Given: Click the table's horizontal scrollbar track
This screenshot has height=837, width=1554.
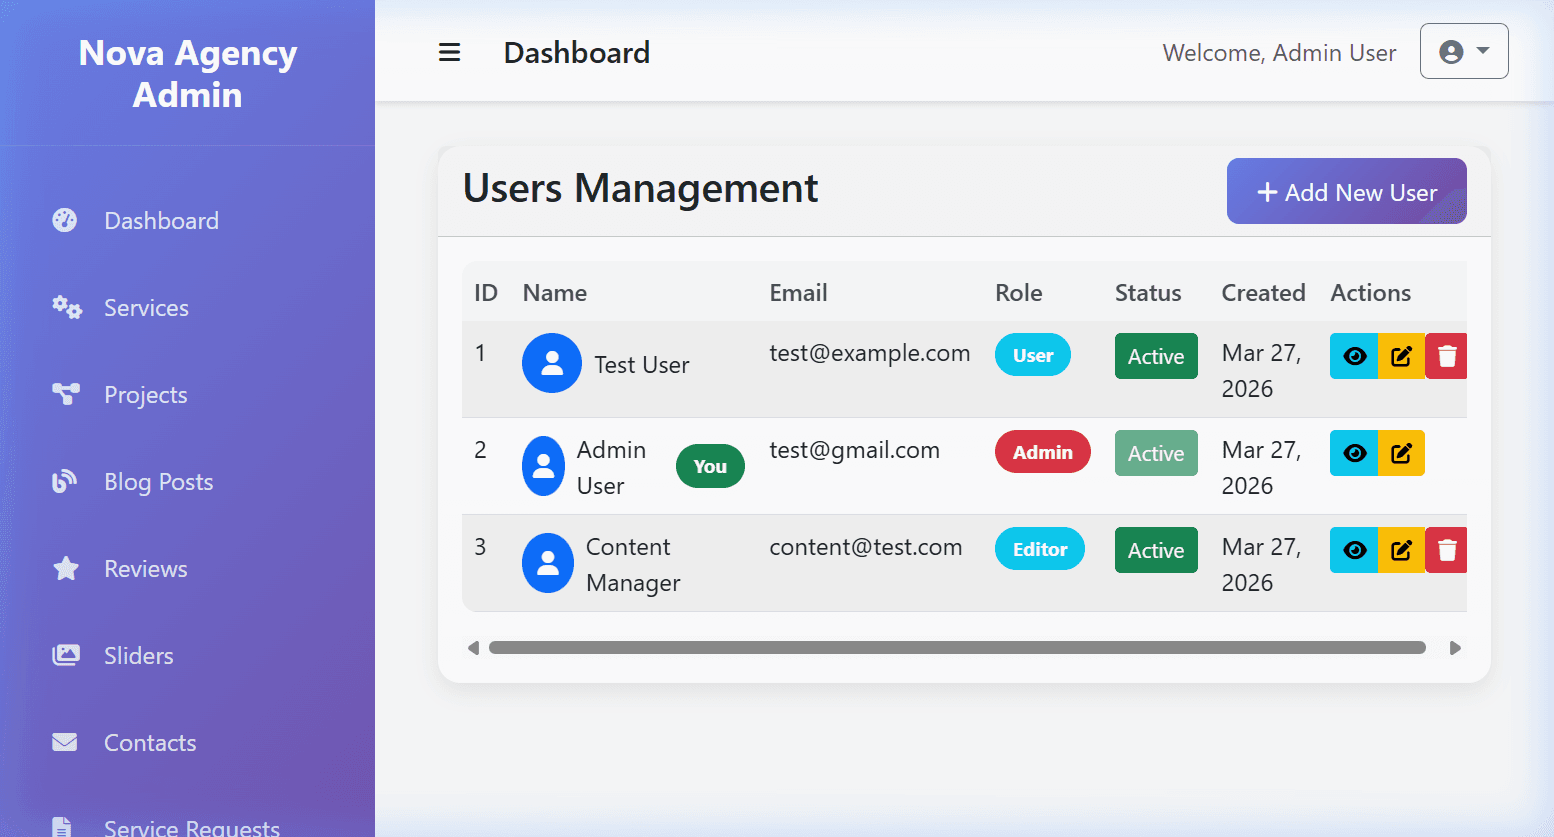Looking at the screenshot, I should [x=957, y=648].
